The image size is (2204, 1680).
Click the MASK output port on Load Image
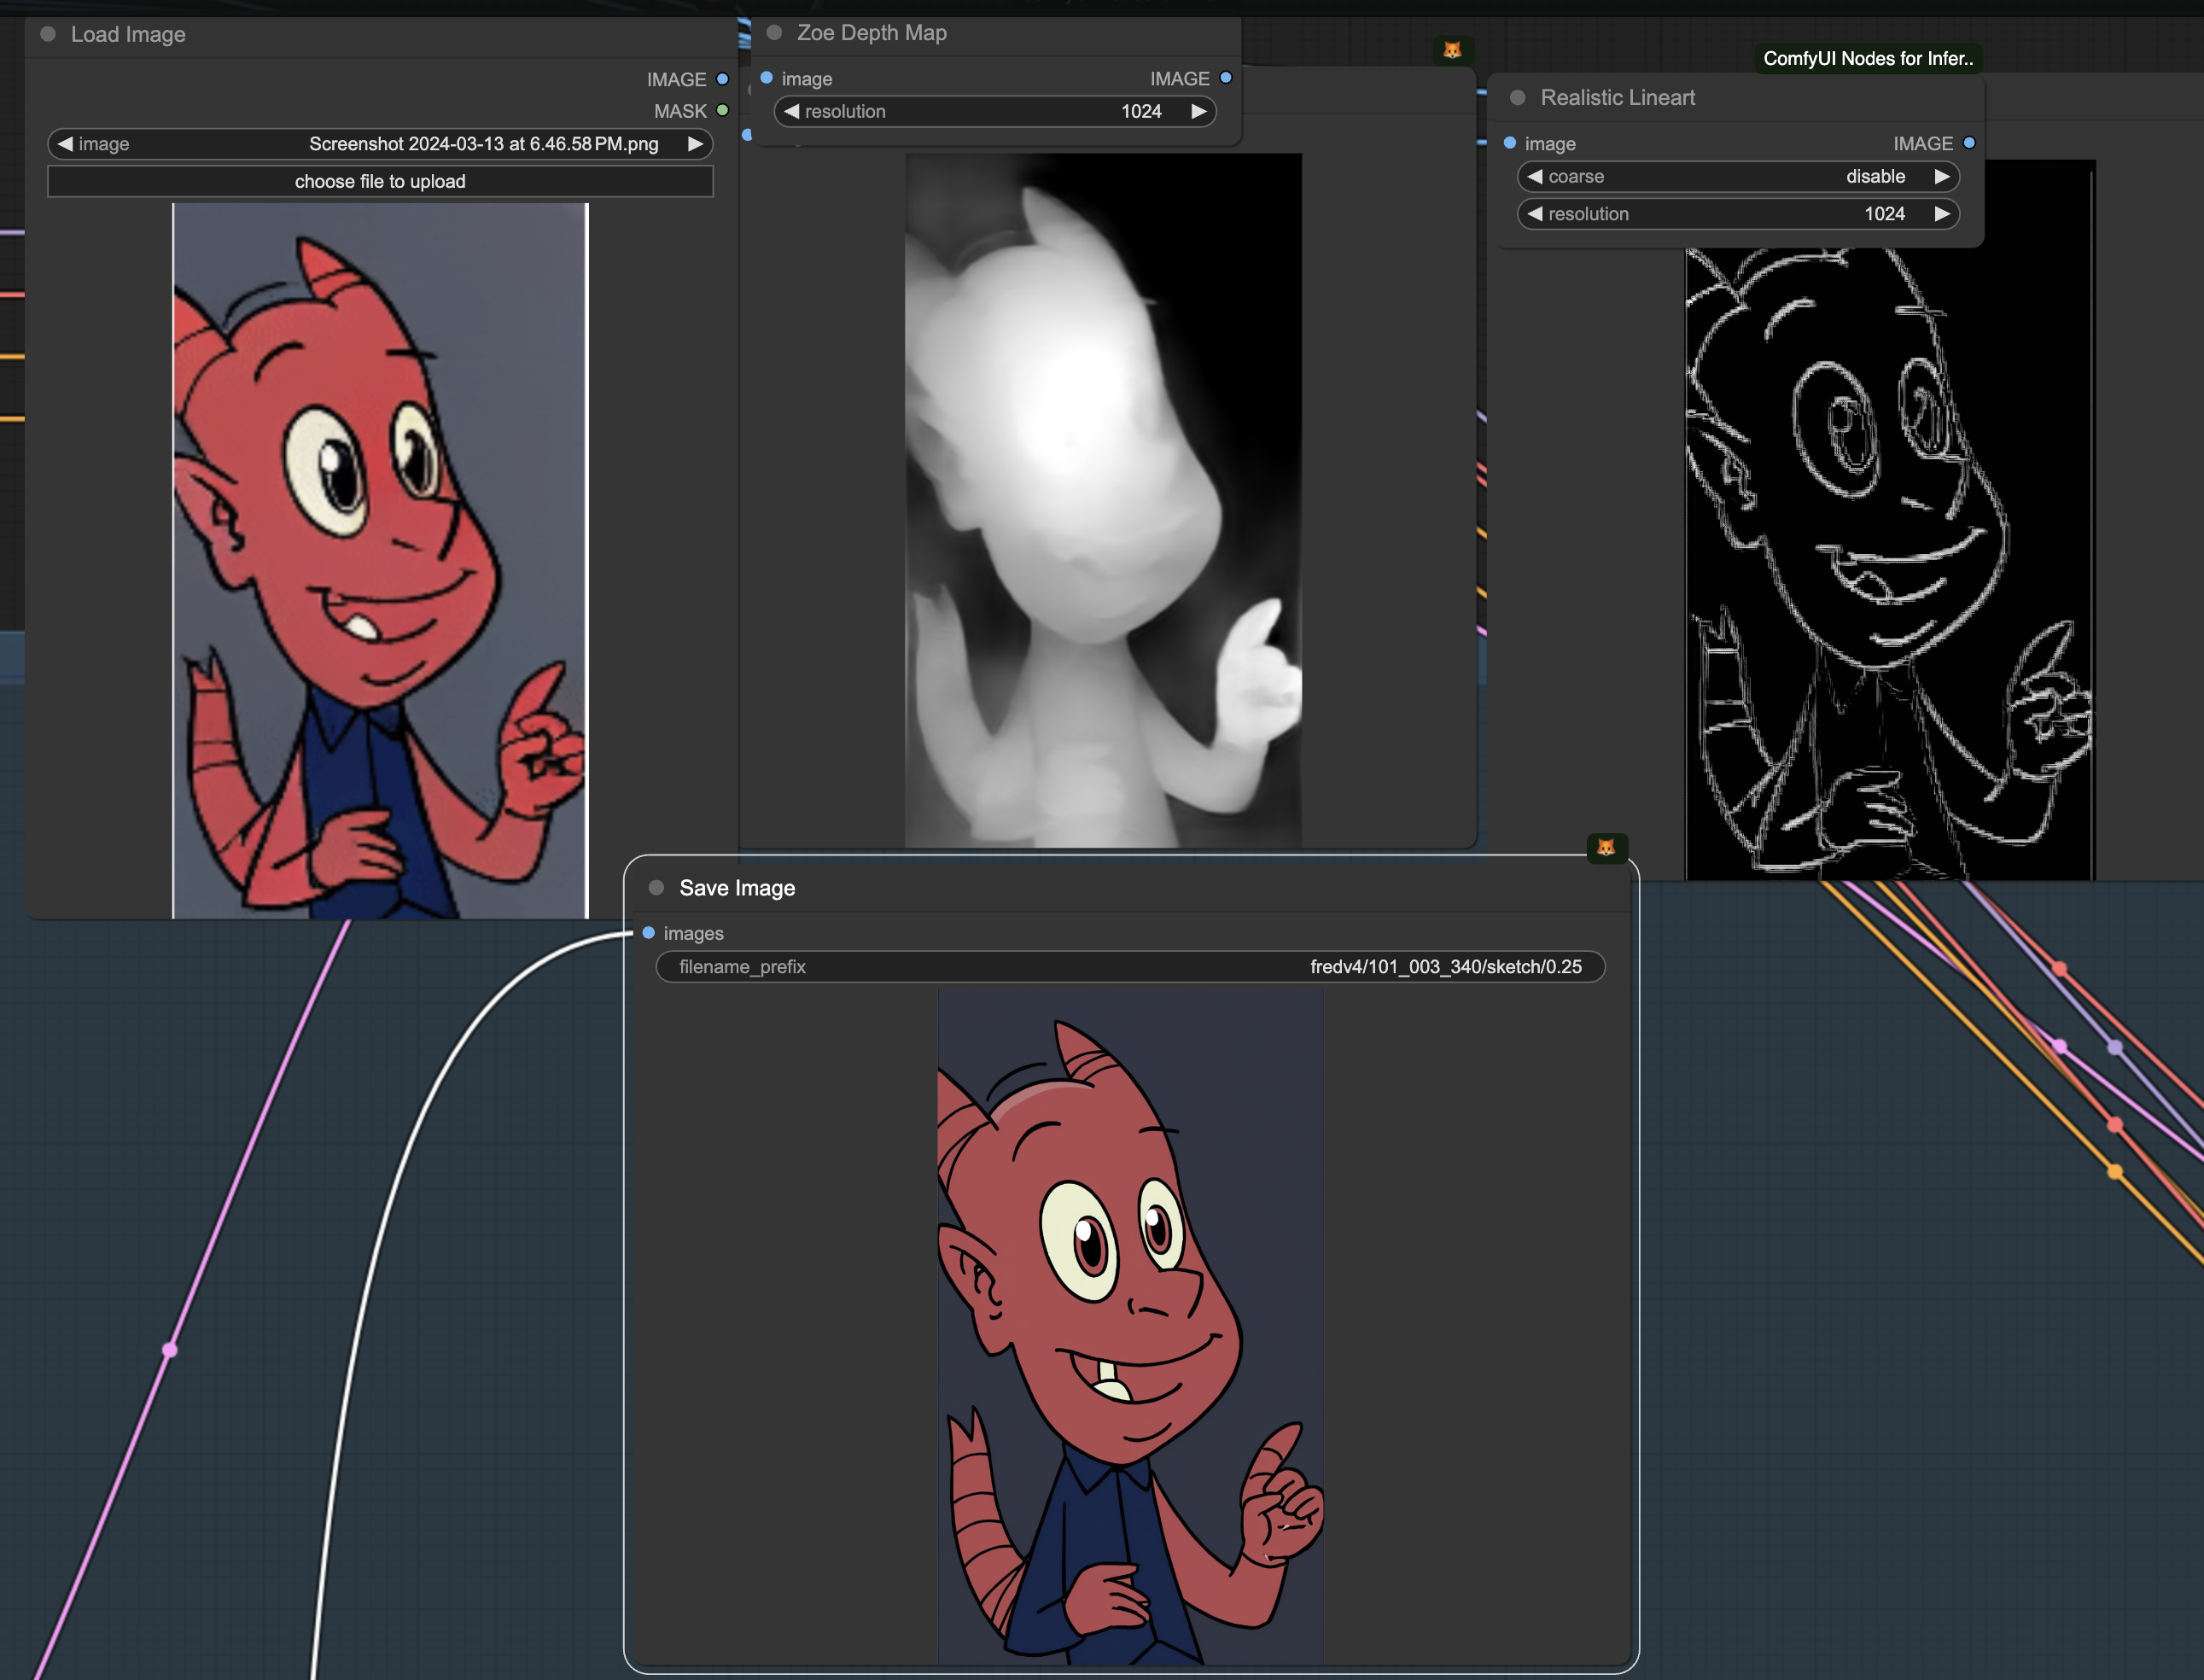722,110
